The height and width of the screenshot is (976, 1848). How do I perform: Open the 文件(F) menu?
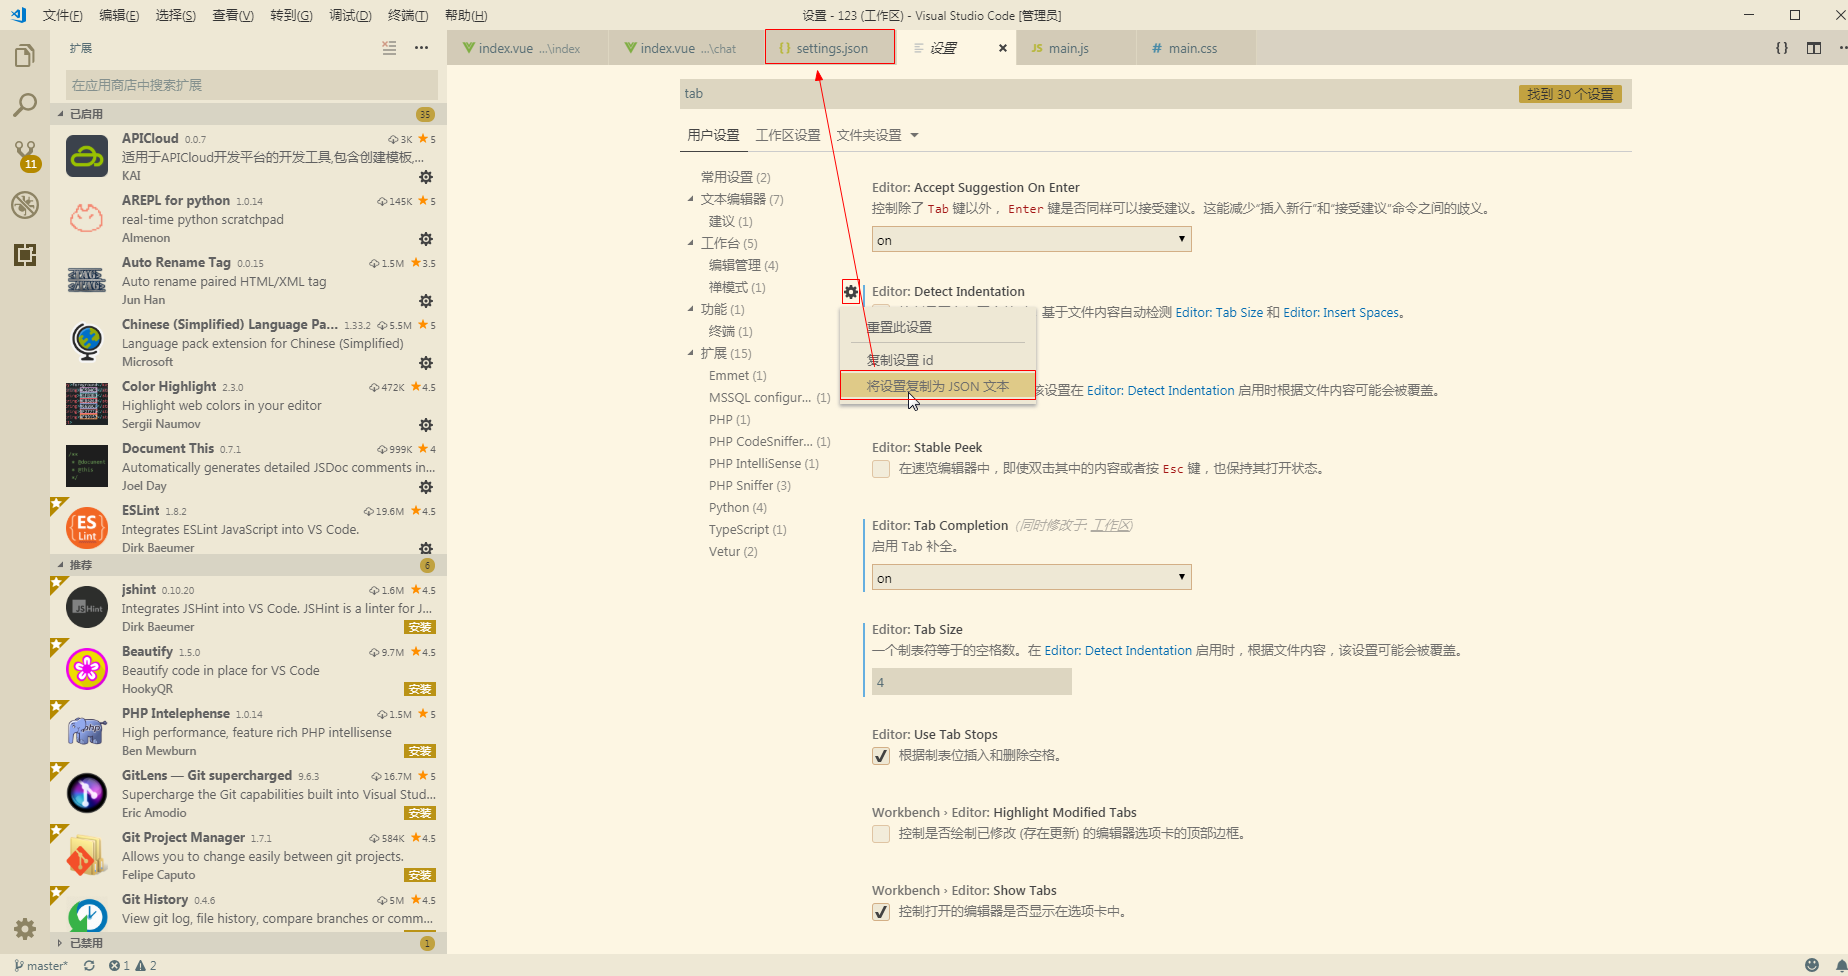point(63,15)
